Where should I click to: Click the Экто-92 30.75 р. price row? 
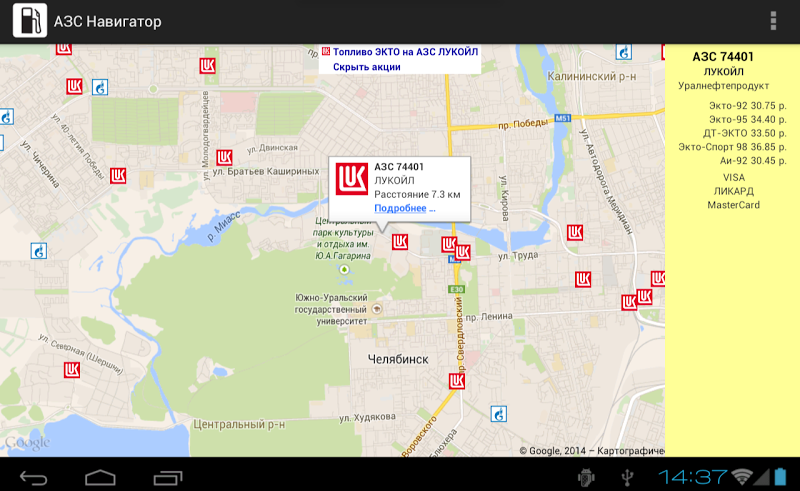point(747,106)
